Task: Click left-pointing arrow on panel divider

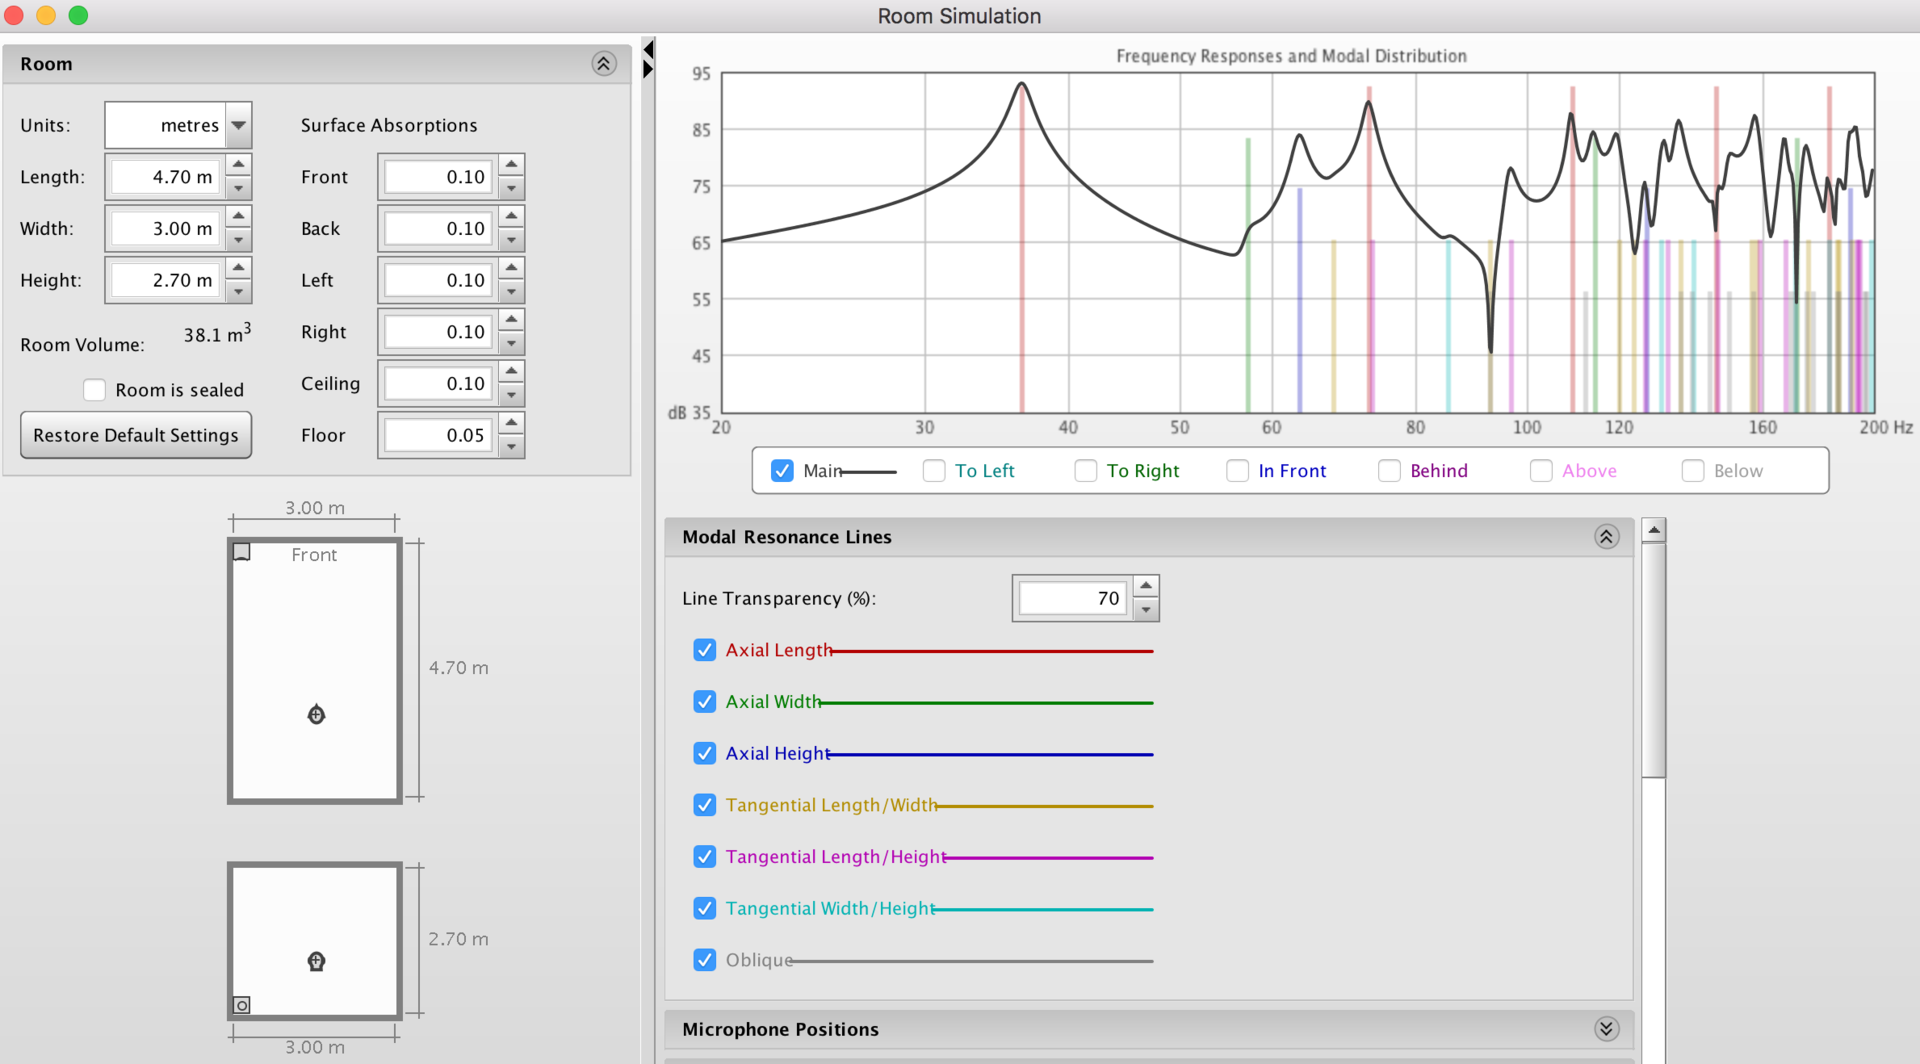Action: click(648, 49)
